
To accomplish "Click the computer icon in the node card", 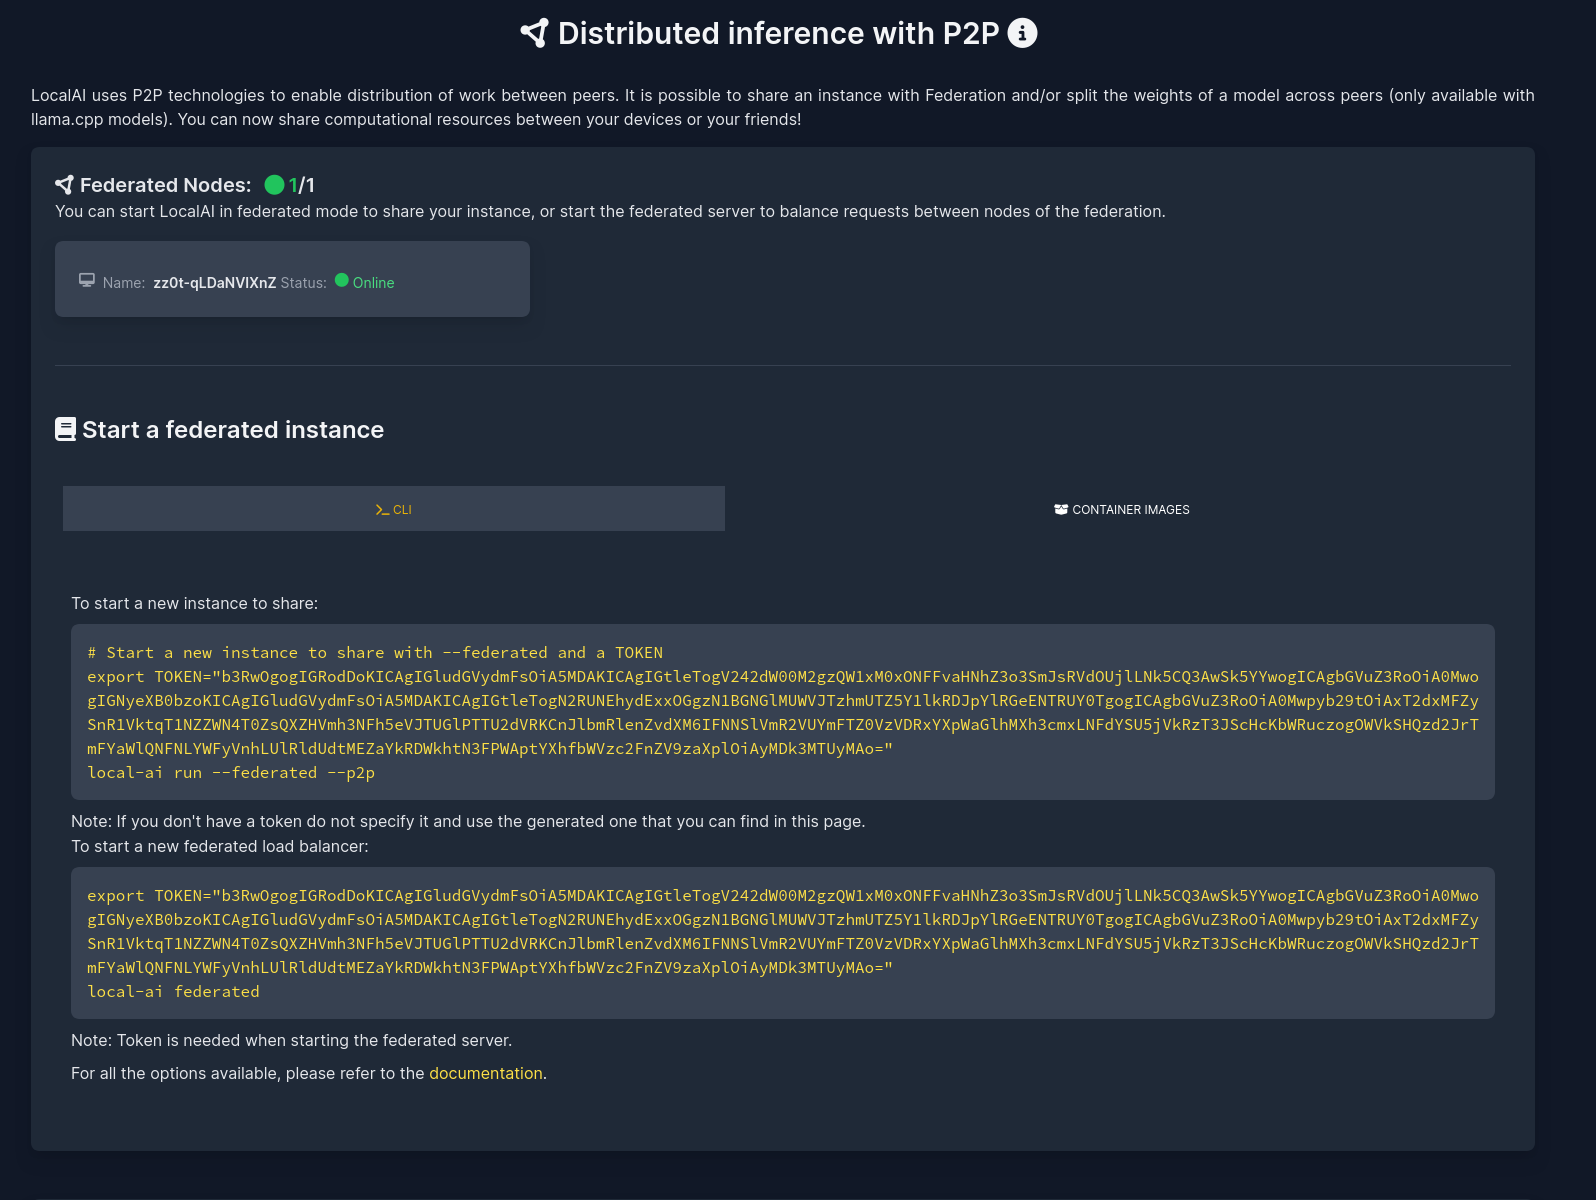I will click(x=87, y=281).
